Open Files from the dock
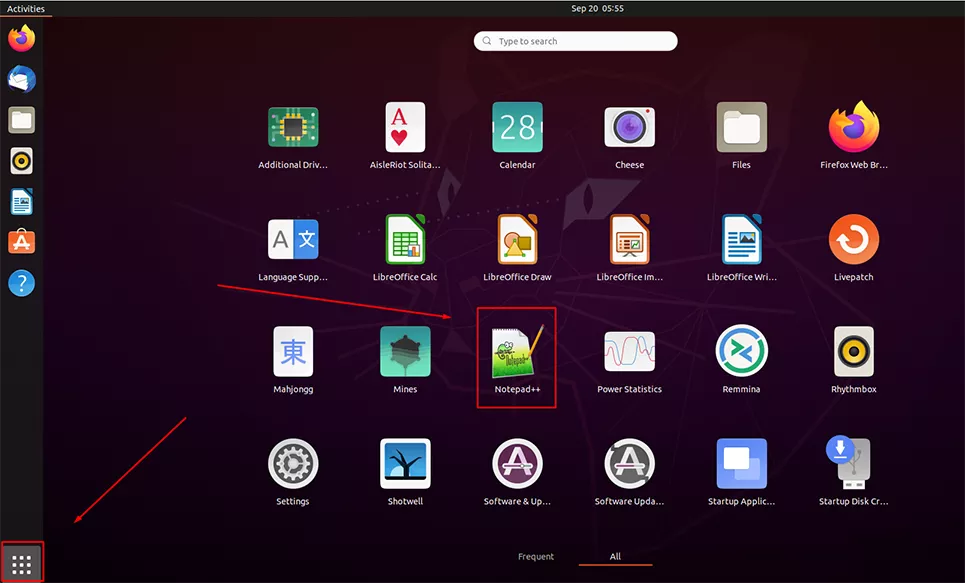The height and width of the screenshot is (583, 965). [x=22, y=120]
